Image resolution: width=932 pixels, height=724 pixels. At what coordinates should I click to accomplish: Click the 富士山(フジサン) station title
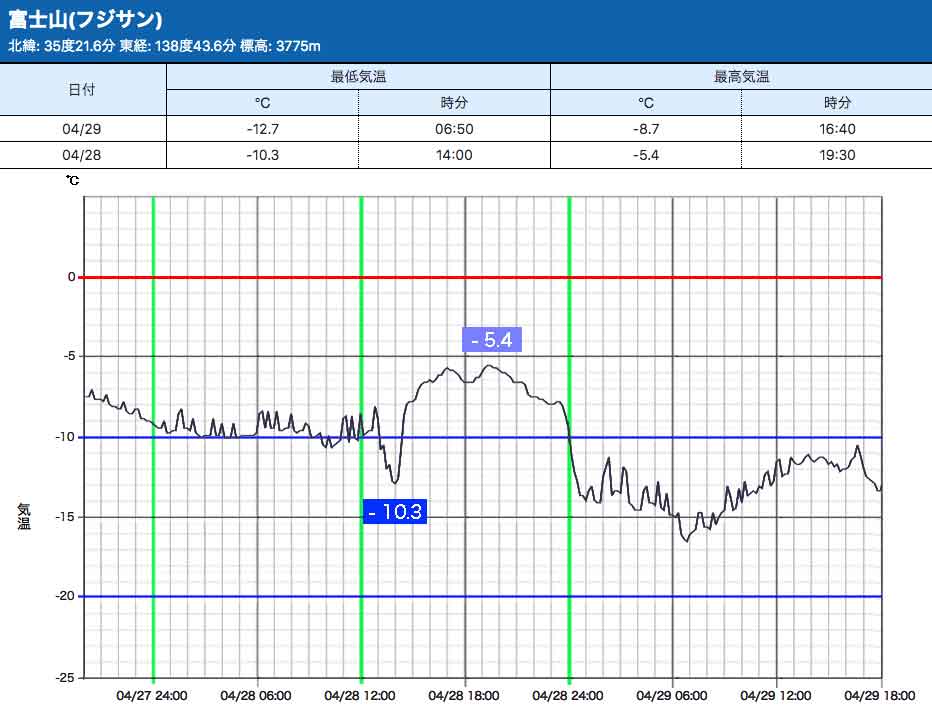(x=85, y=19)
